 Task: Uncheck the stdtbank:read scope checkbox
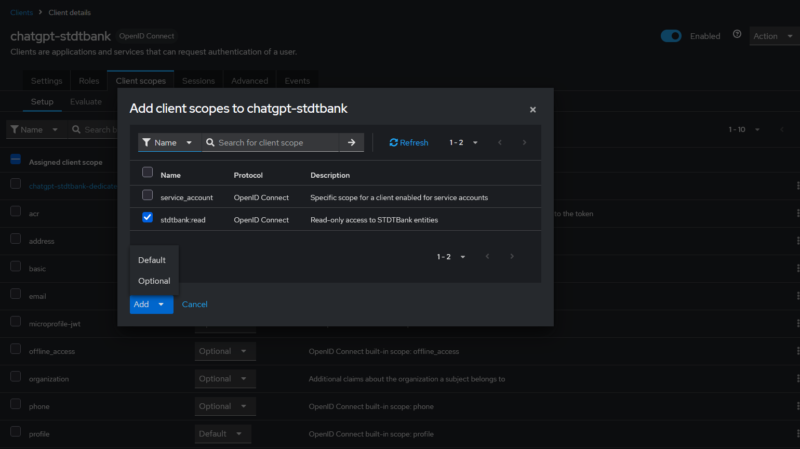[147, 217]
